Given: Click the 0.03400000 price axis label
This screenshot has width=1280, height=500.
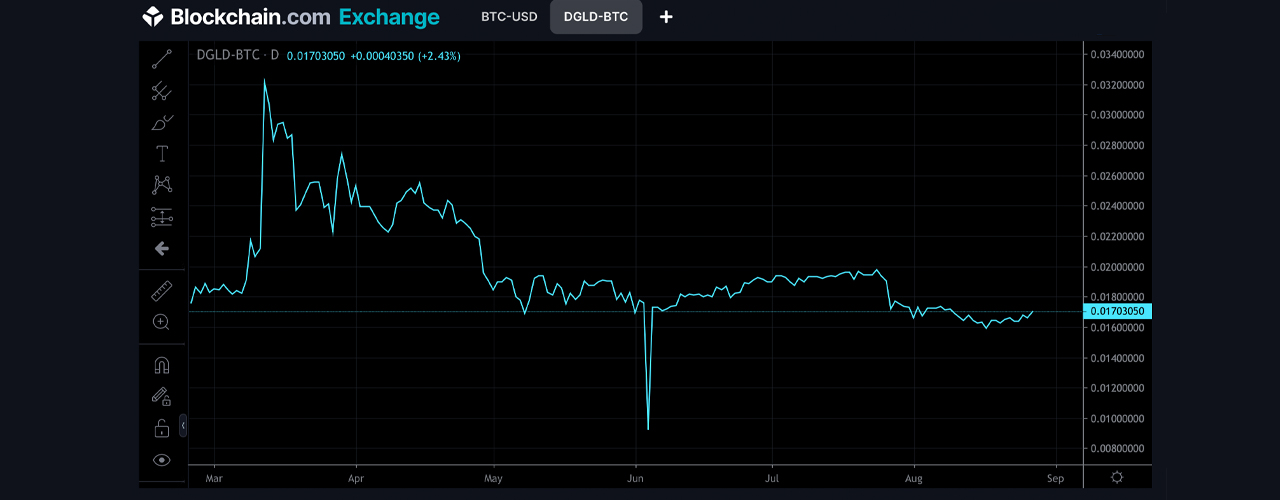Looking at the screenshot, I should (1117, 54).
